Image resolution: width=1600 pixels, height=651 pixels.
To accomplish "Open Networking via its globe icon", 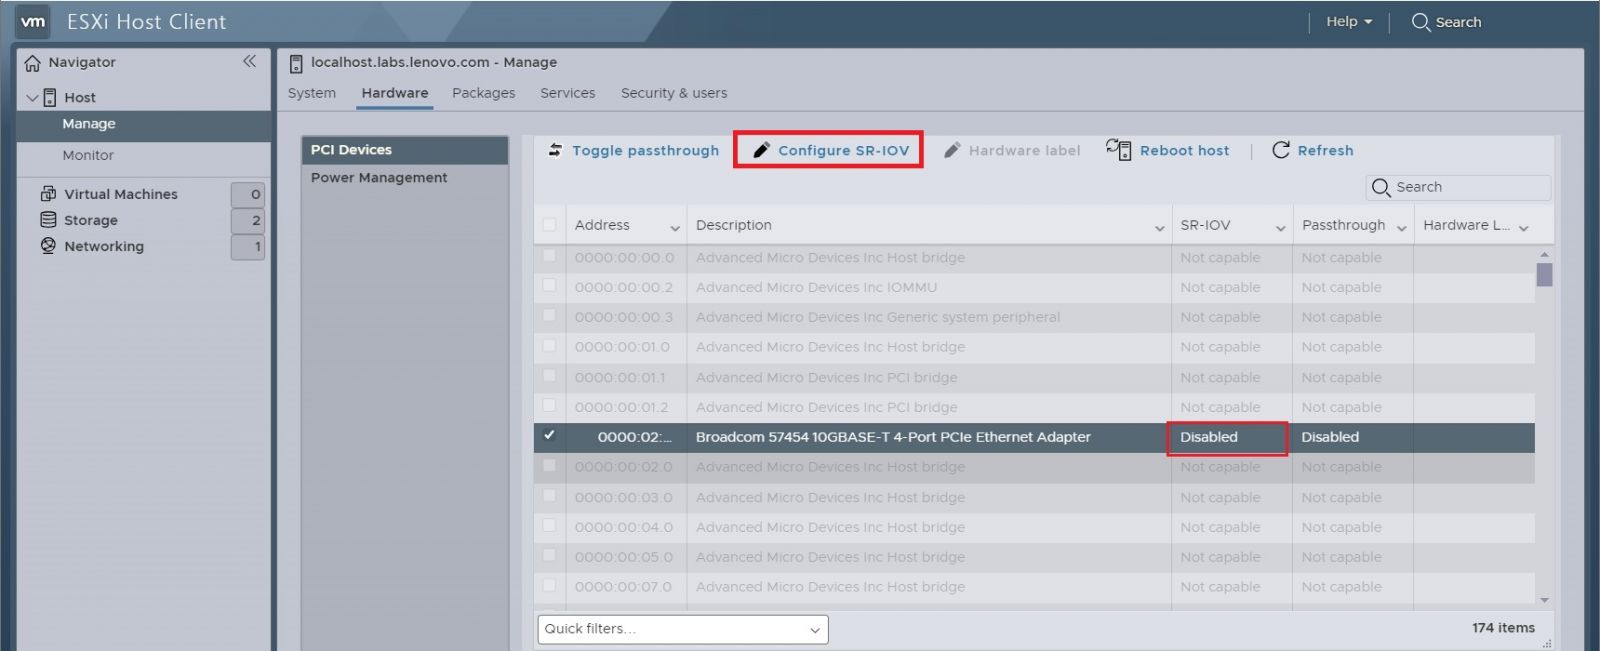I will [48, 246].
